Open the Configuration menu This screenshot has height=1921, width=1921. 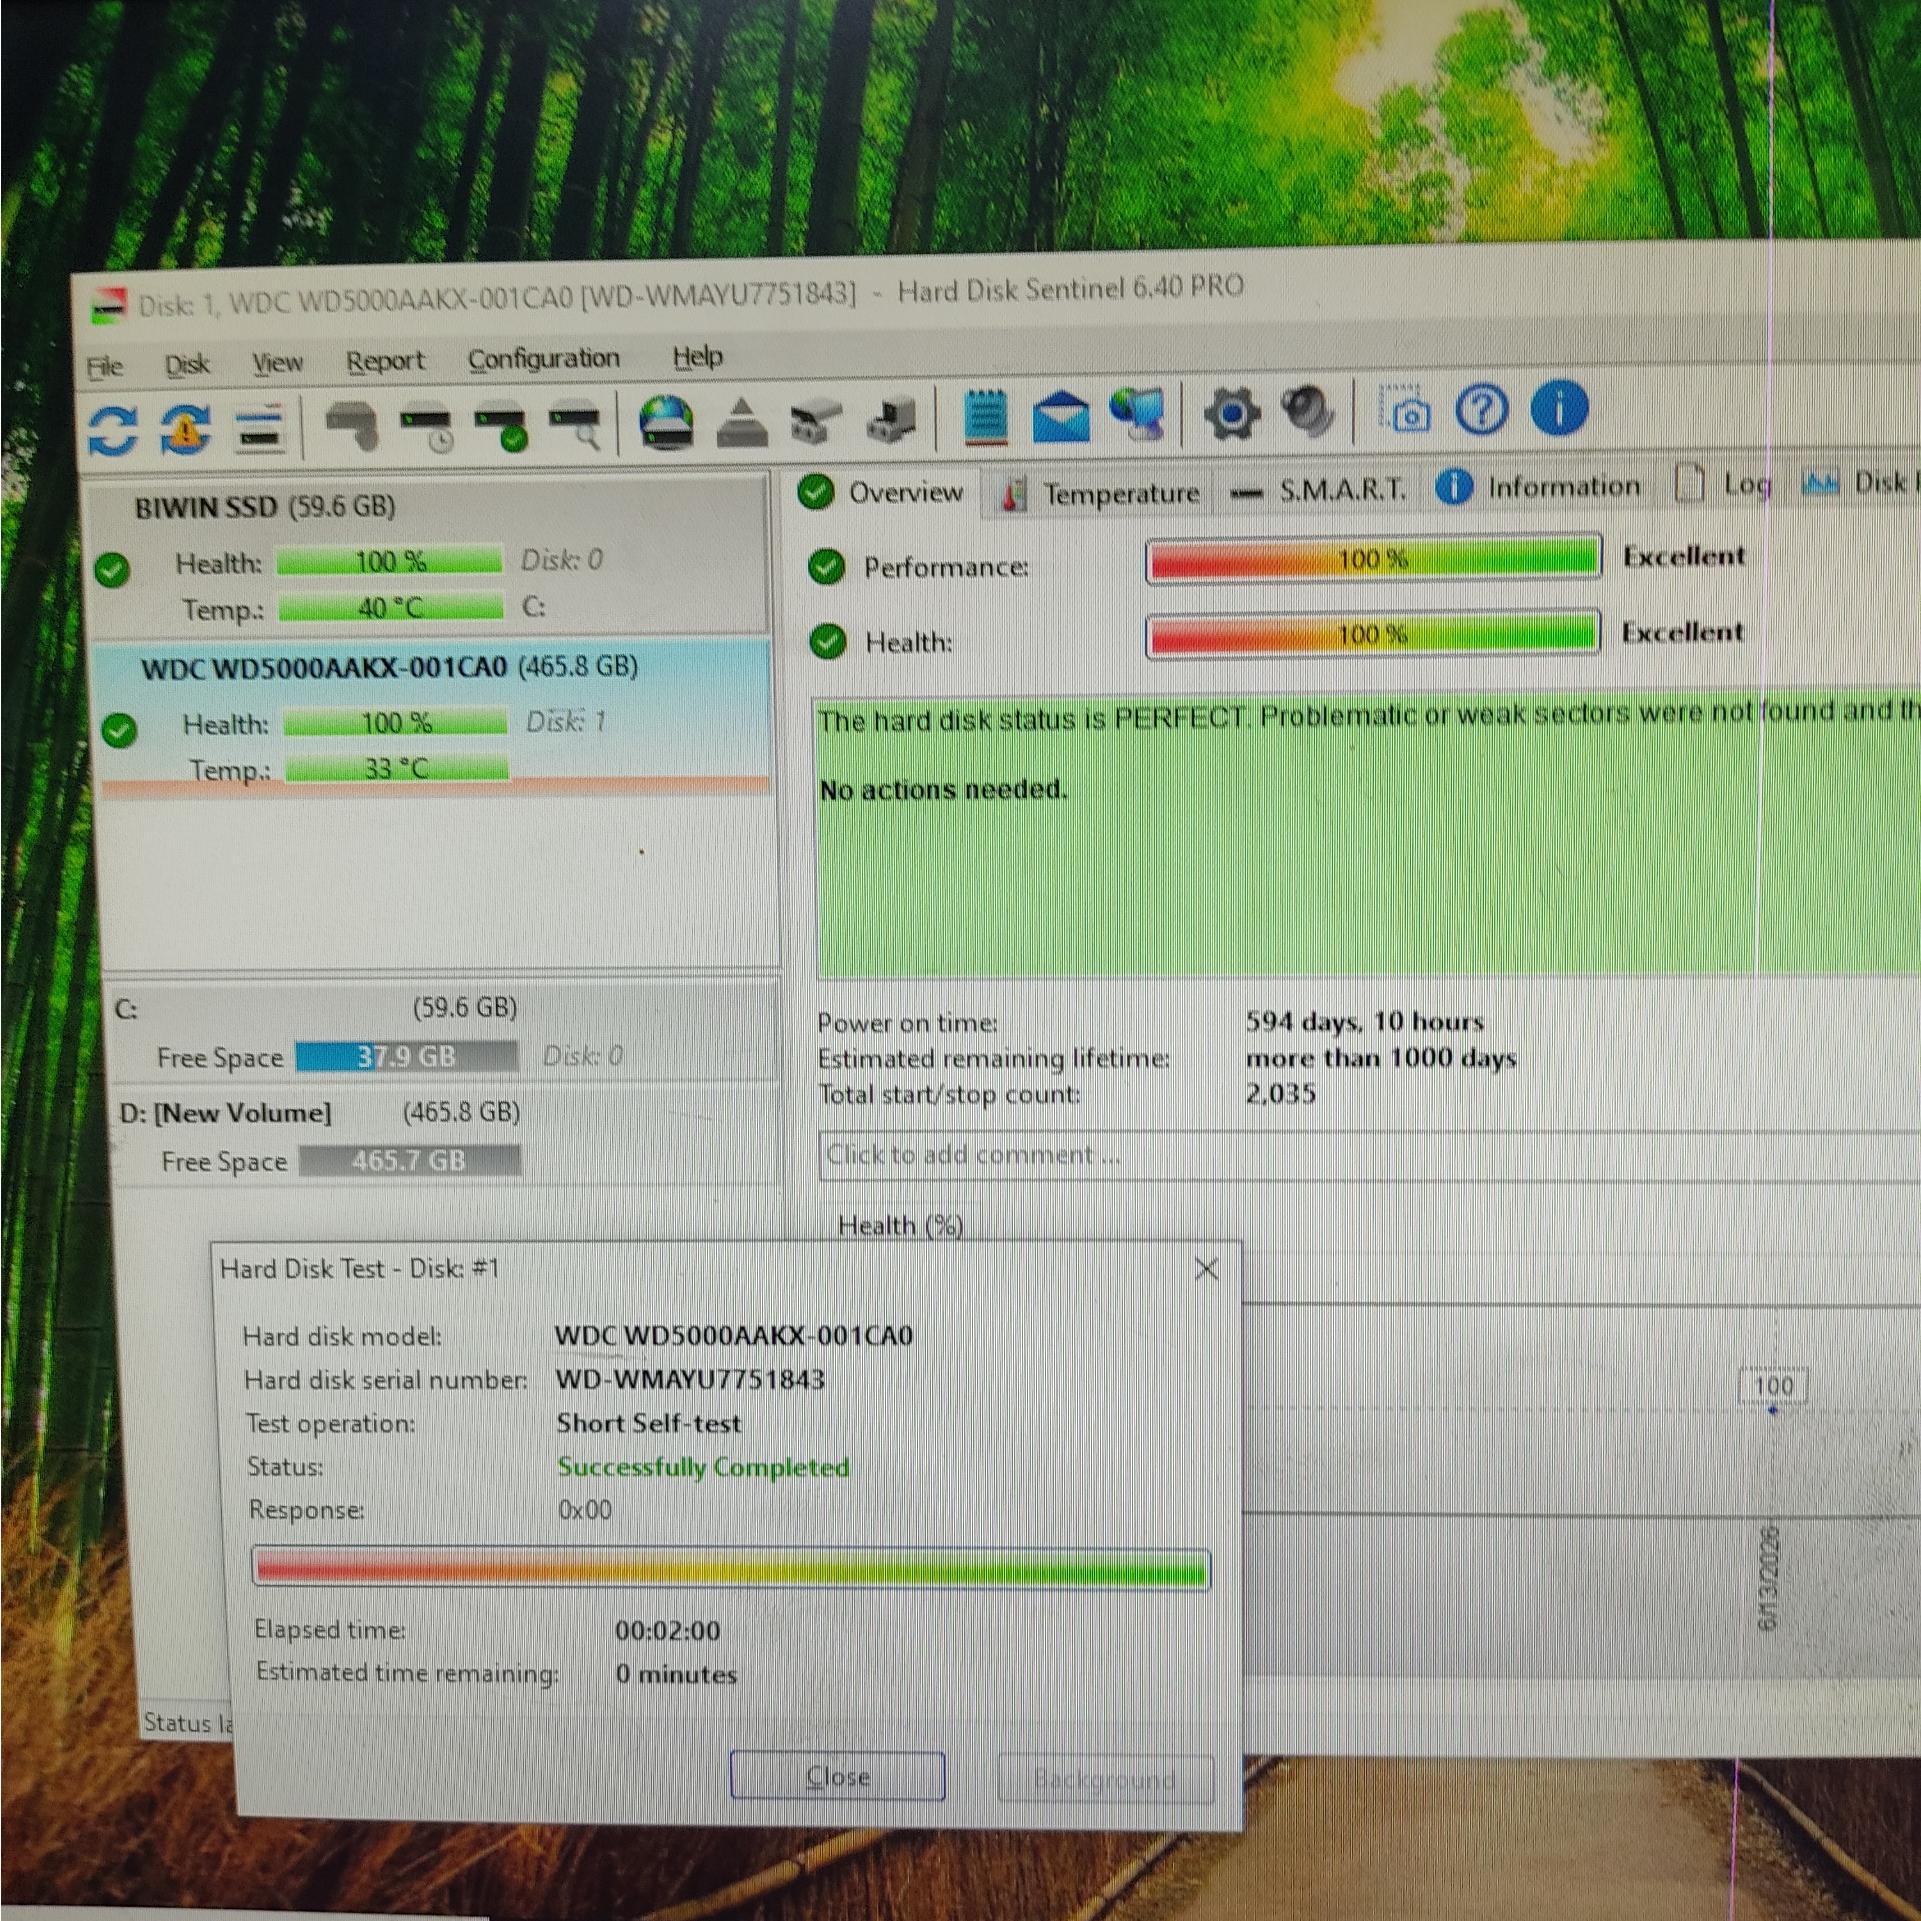coord(544,359)
